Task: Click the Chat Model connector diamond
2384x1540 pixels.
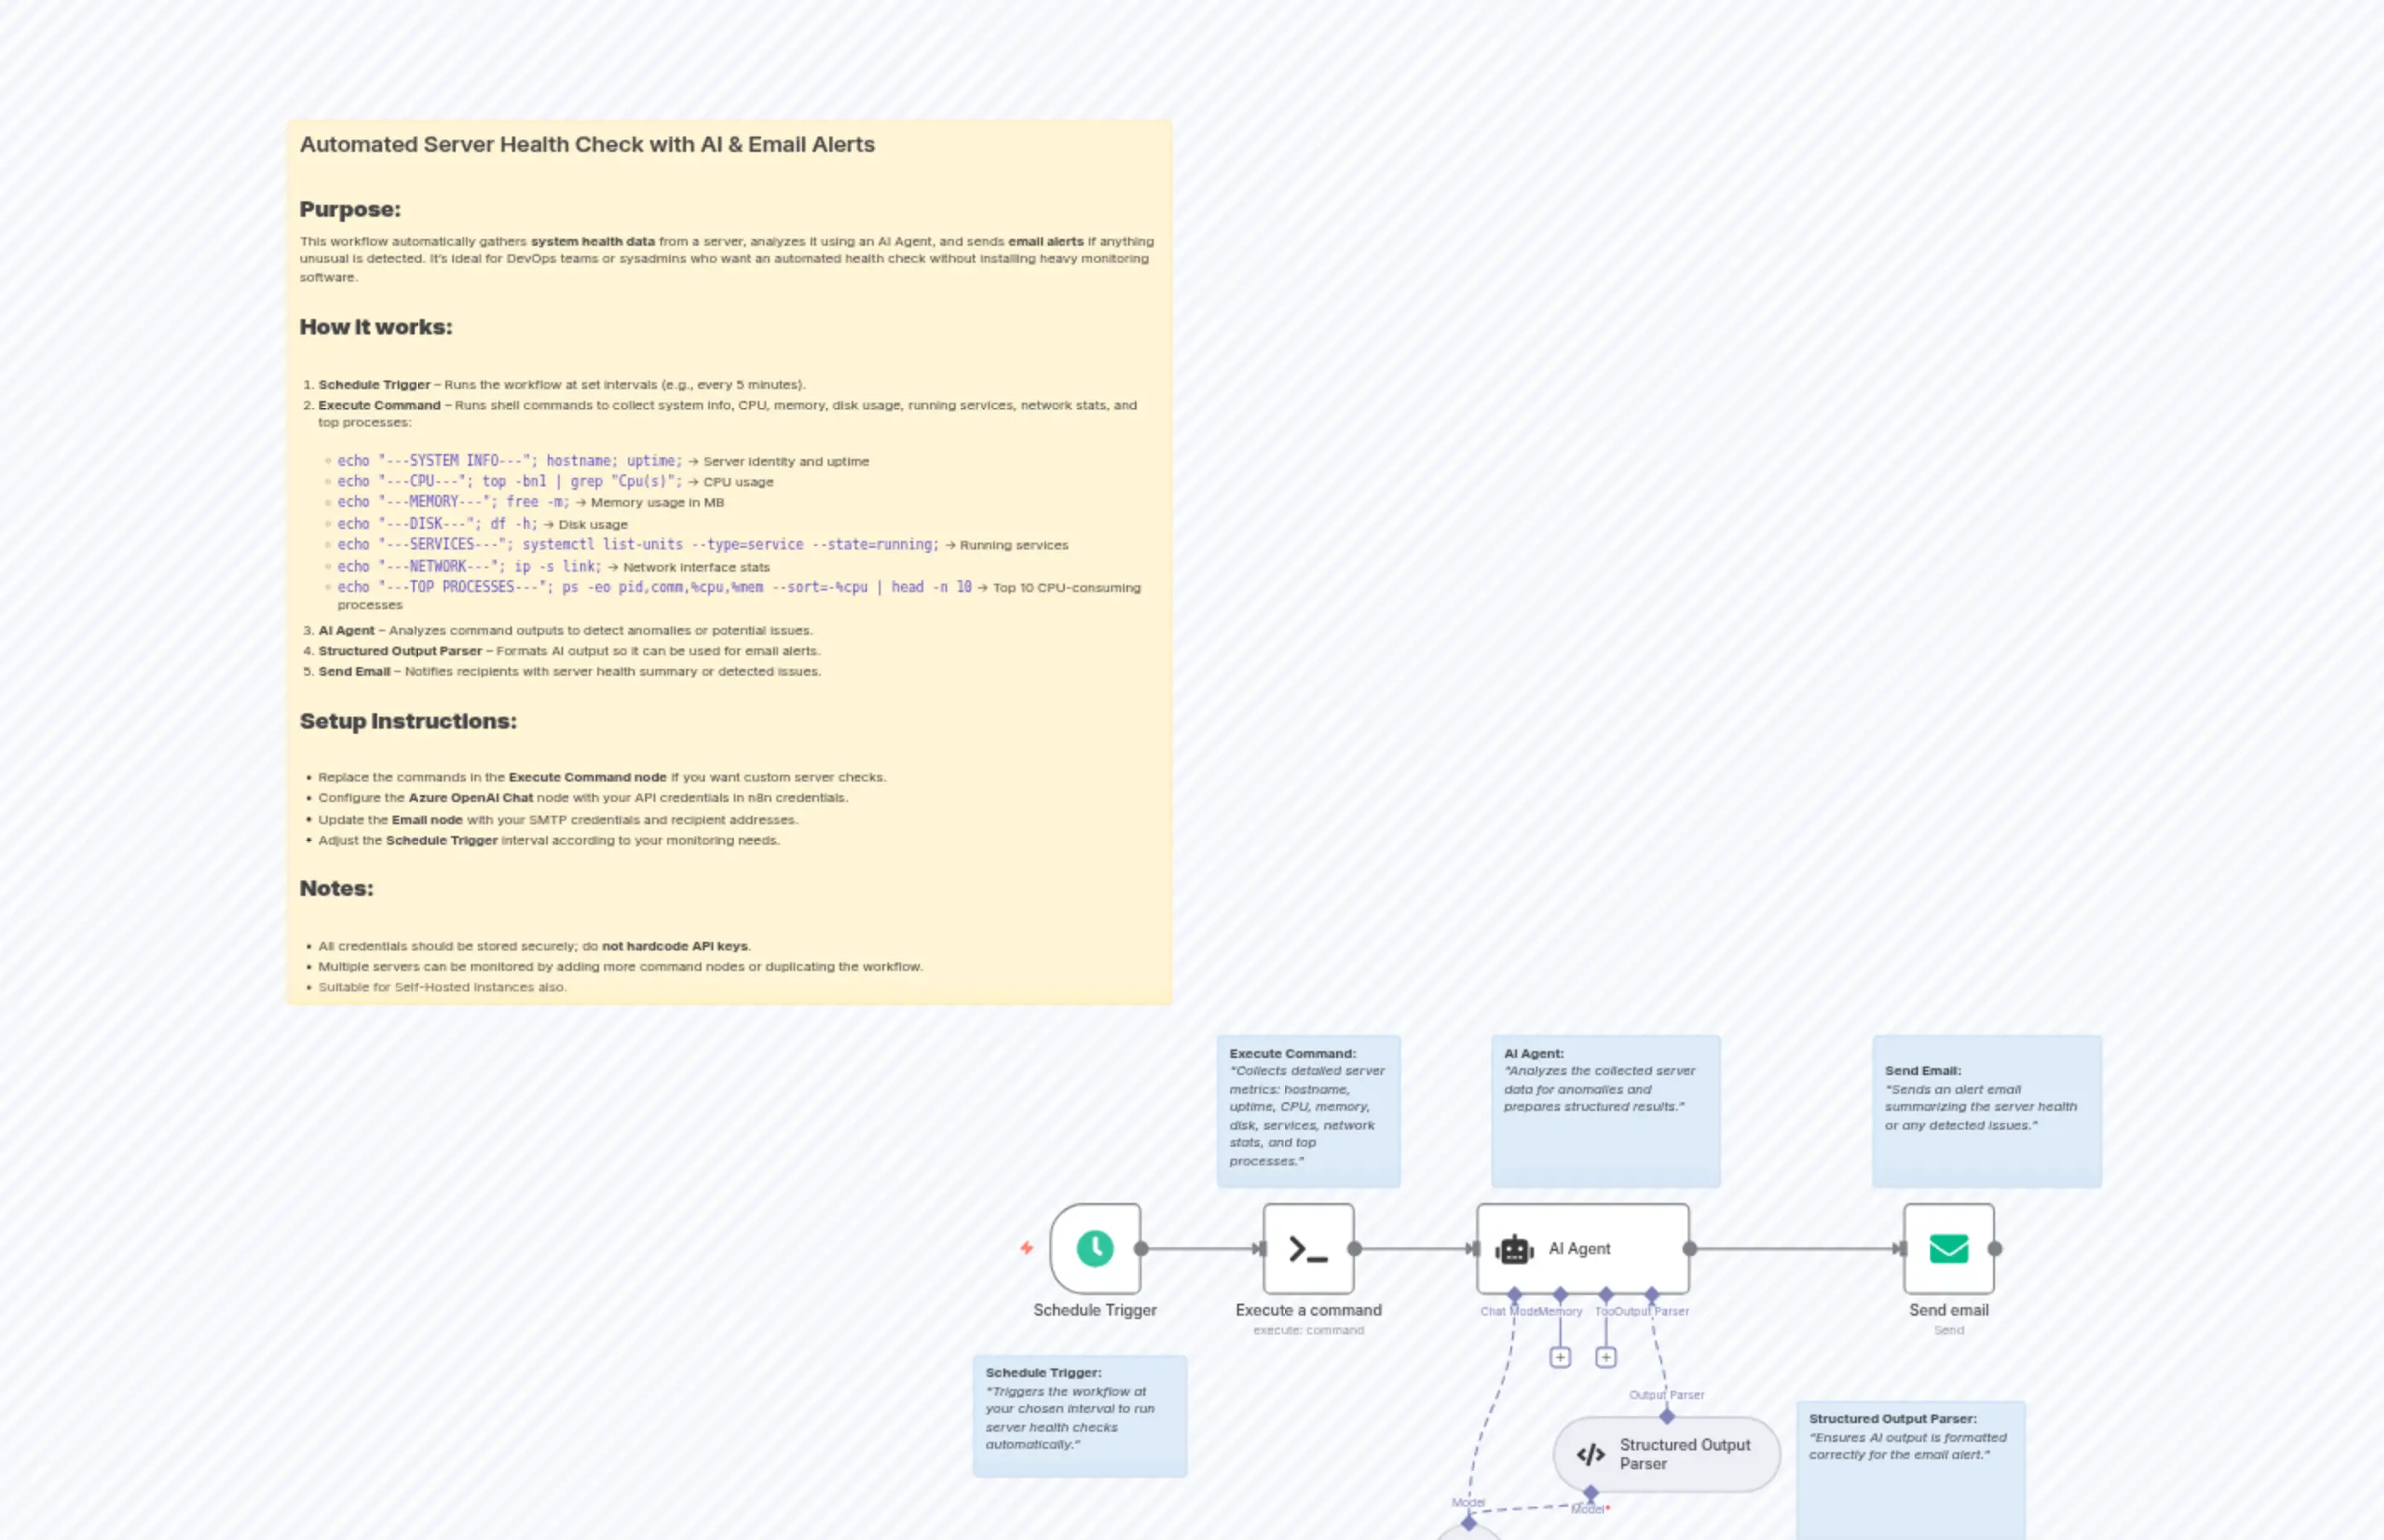Action: click(1515, 1294)
